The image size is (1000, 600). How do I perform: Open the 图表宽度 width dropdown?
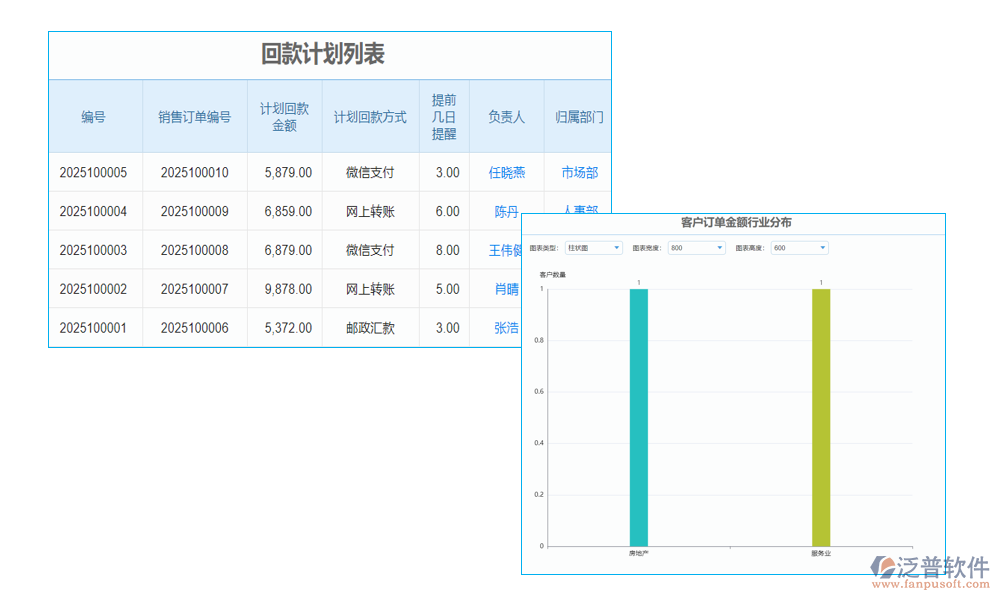(696, 247)
